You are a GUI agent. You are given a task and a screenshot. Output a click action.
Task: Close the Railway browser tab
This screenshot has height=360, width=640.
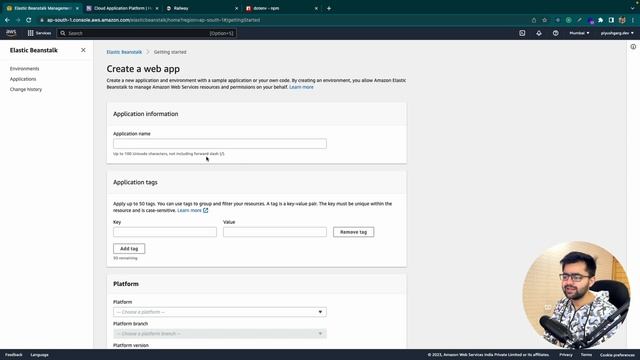pyautogui.click(x=236, y=8)
